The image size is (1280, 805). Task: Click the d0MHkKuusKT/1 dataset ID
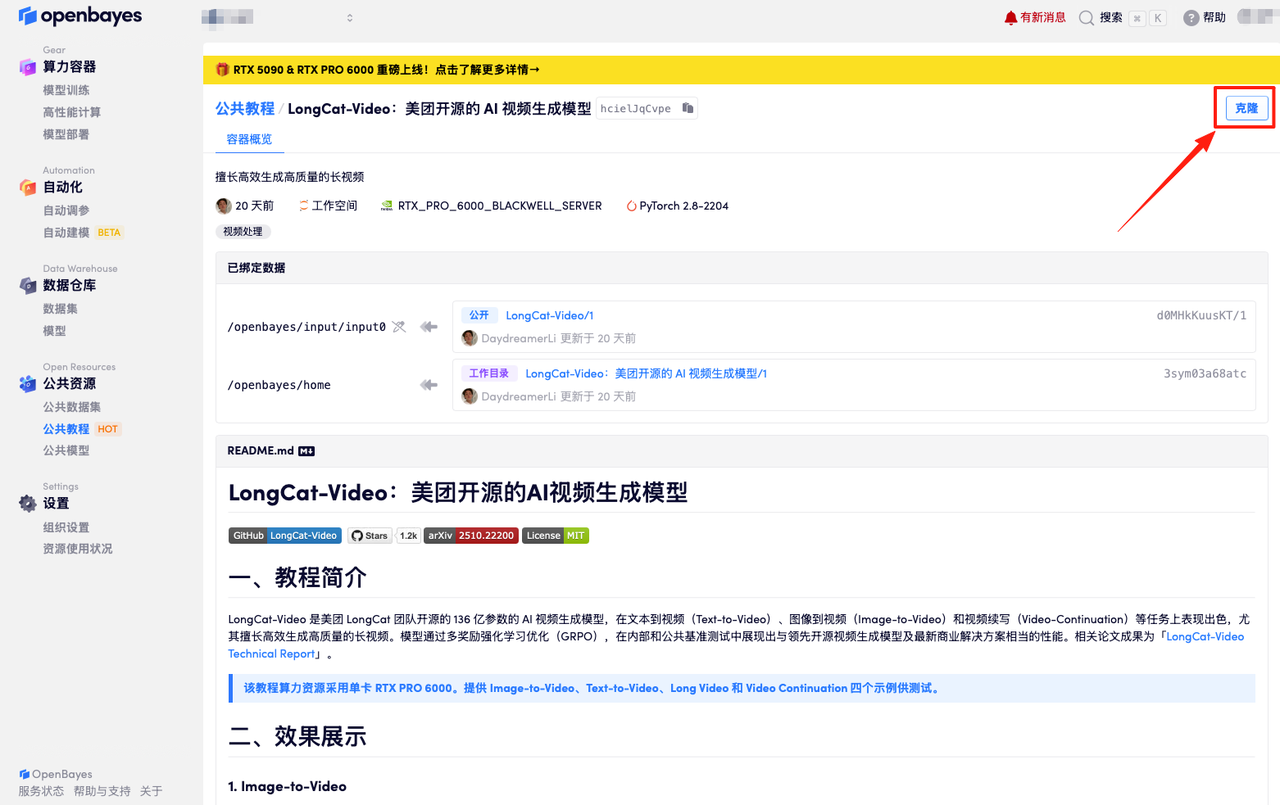(1201, 315)
